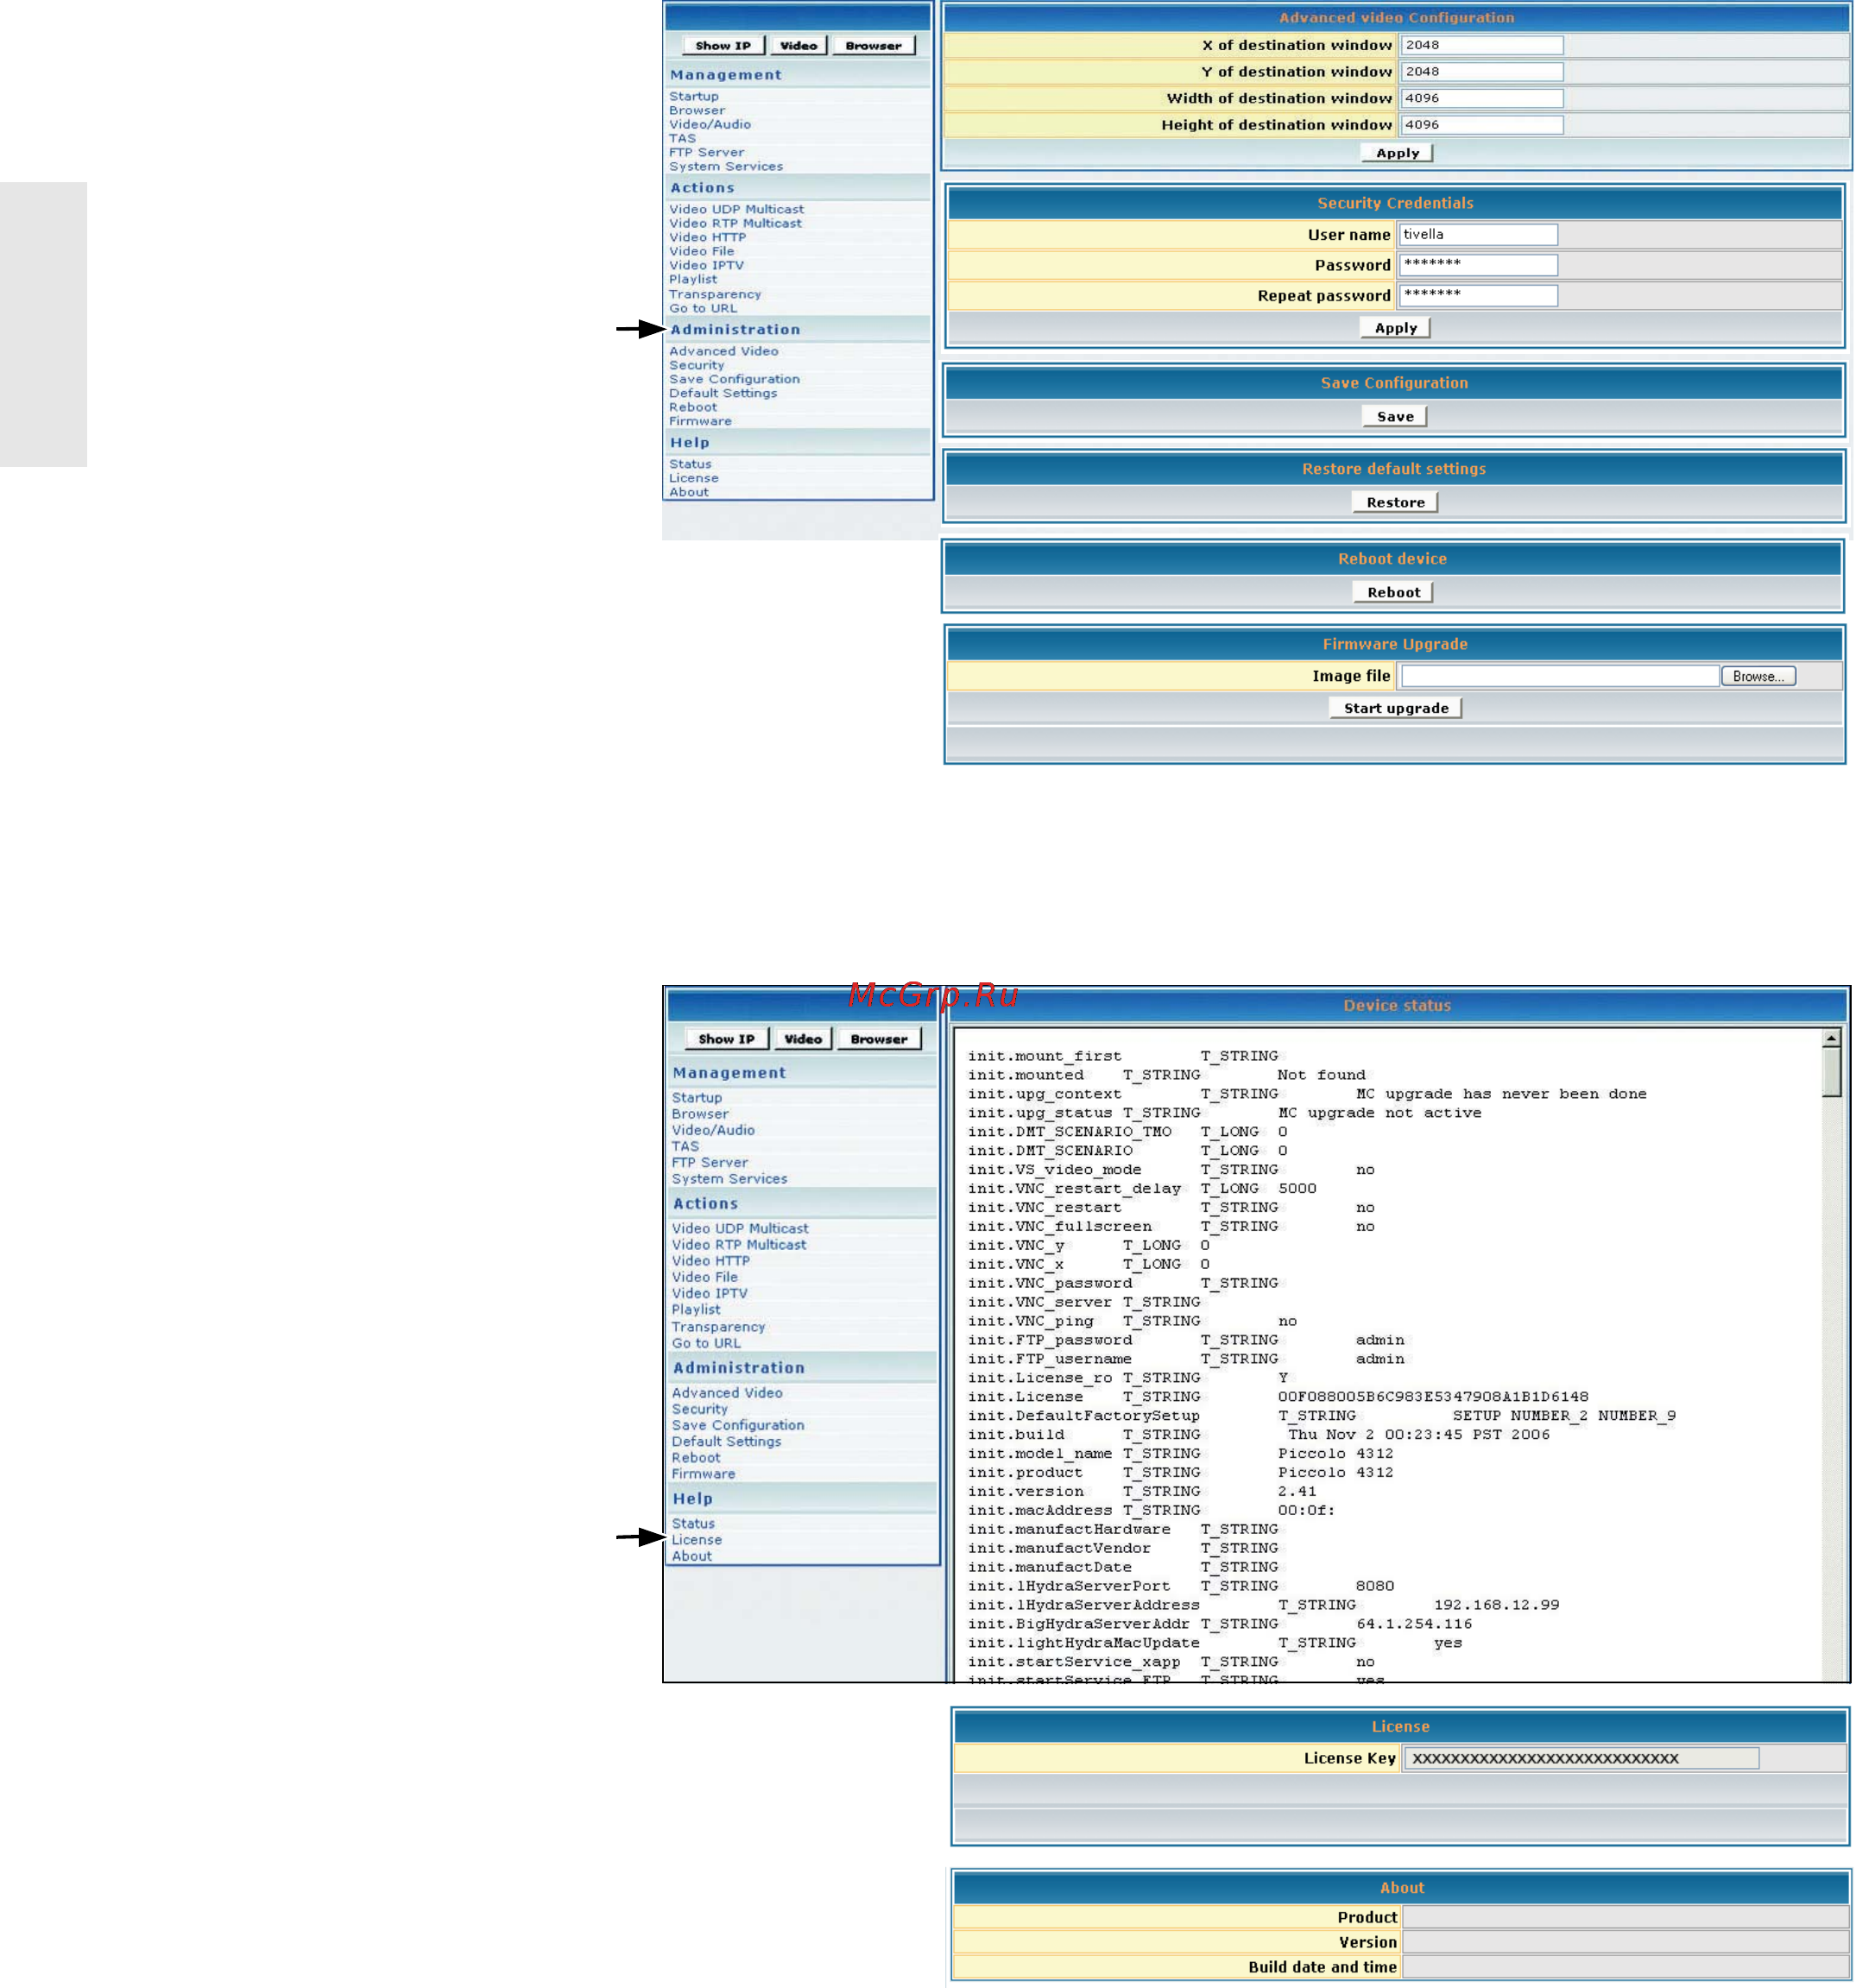This screenshot has height=1988, width=1856.
Task: Open Save Configuration link in top sidebar
Action: click(735, 380)
